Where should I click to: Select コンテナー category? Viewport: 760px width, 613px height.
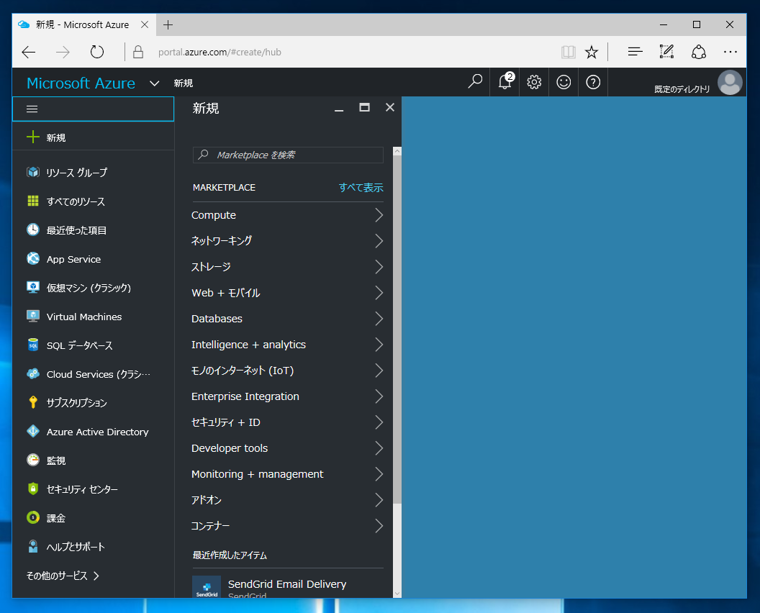[x=287, y=526]
